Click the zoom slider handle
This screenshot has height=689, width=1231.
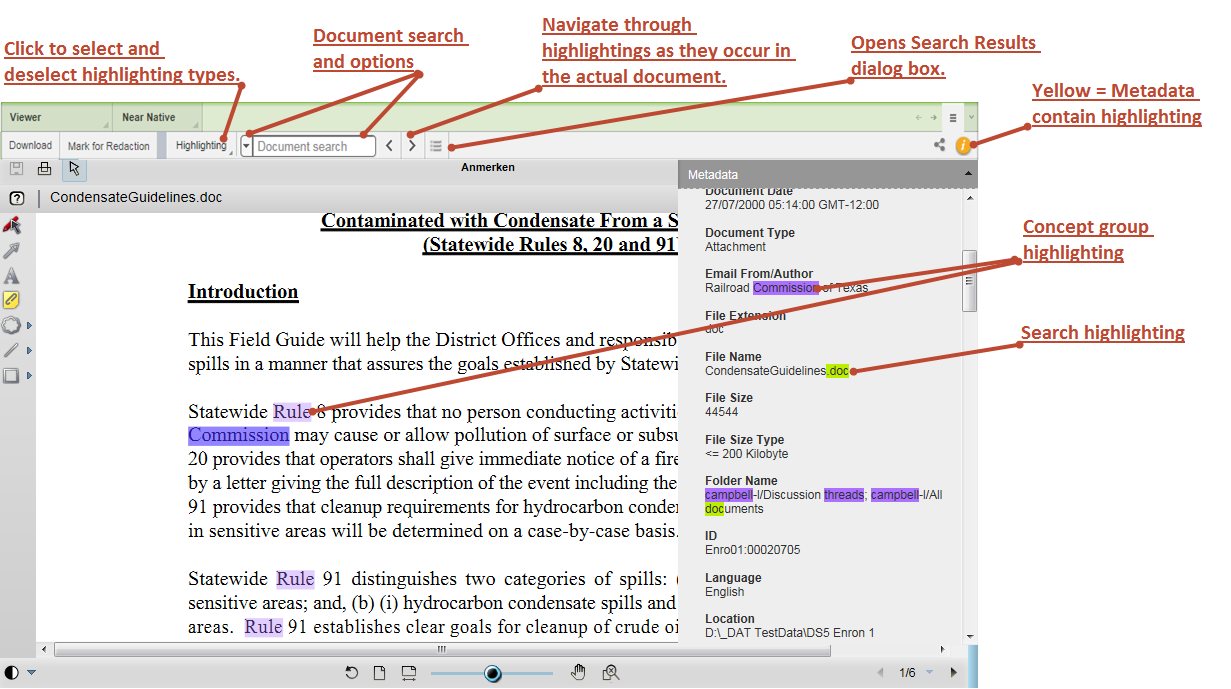492,673
